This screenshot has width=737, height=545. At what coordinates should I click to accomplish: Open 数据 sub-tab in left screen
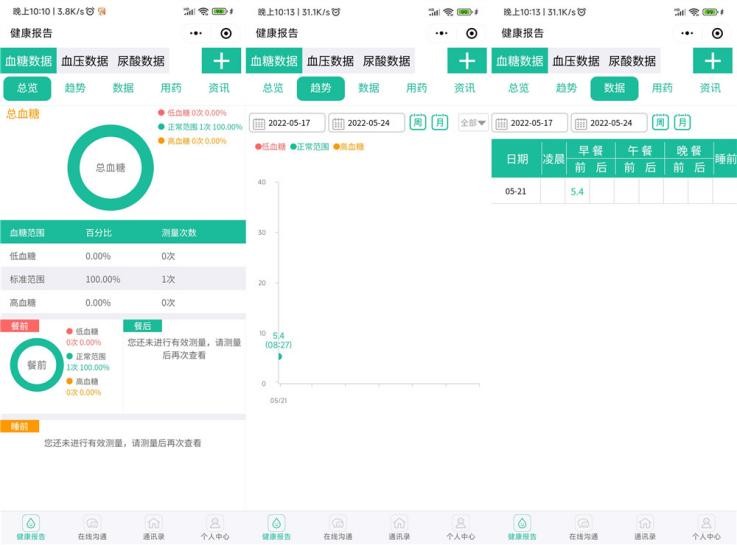[123, 88]
